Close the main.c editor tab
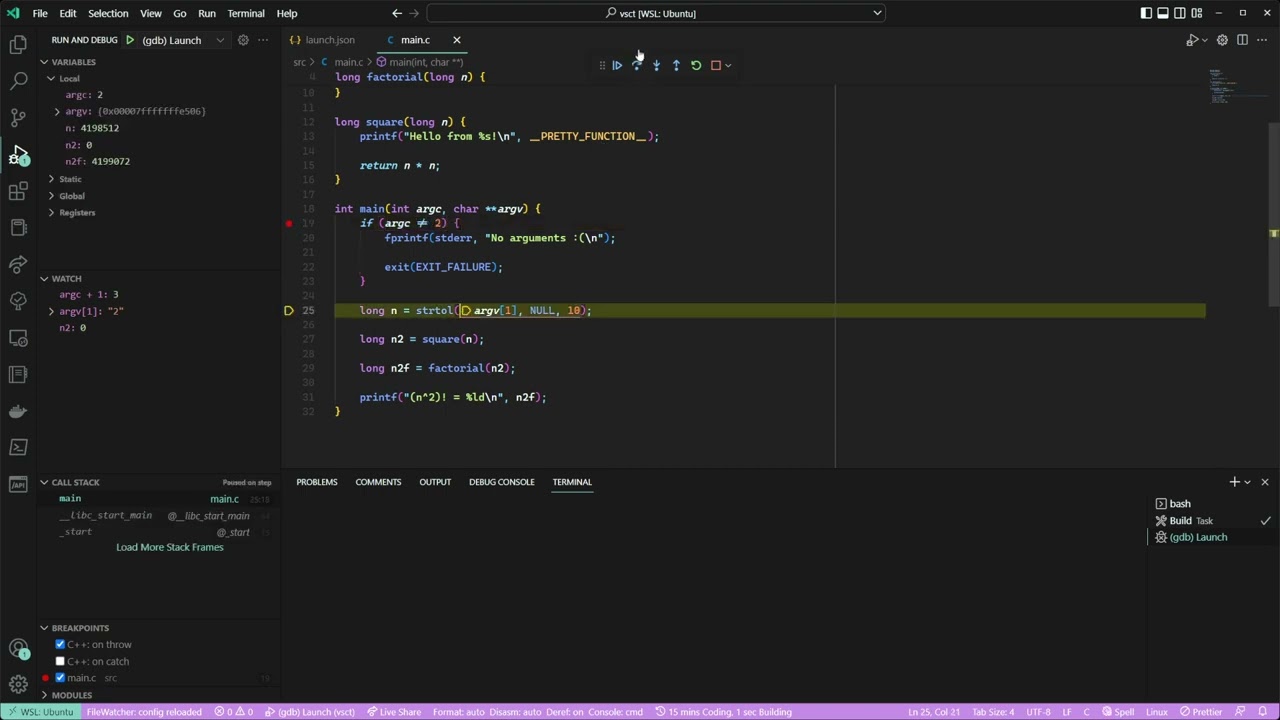 coord(457,40)
